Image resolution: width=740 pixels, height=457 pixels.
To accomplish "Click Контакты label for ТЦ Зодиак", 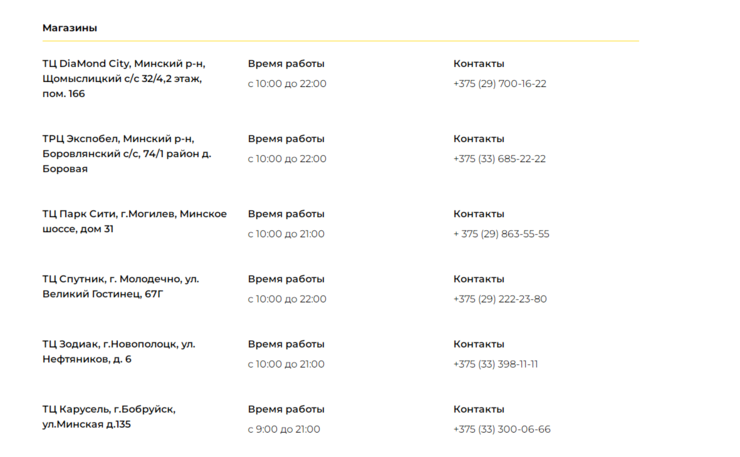I will (x=478, y=344).
